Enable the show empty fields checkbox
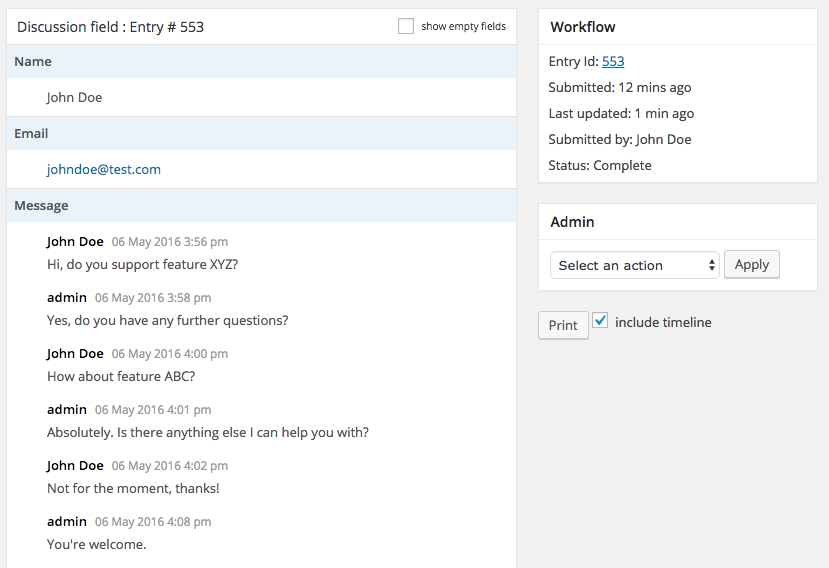 [x=406, y=27]
